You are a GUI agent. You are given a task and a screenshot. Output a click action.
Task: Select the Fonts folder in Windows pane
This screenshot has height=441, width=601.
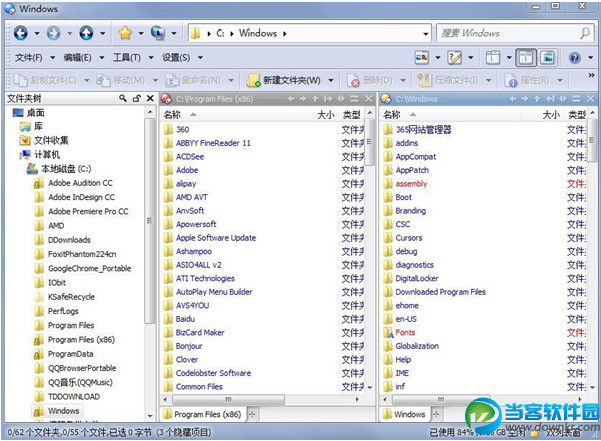coord(405,332)
